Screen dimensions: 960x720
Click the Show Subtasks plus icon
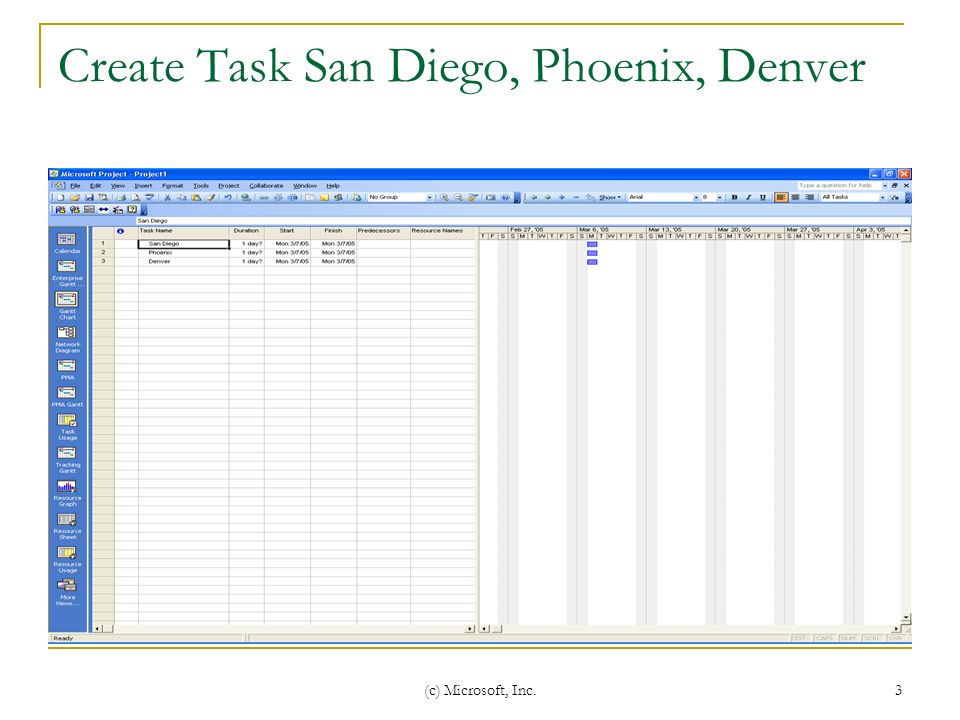coord(561,197)
